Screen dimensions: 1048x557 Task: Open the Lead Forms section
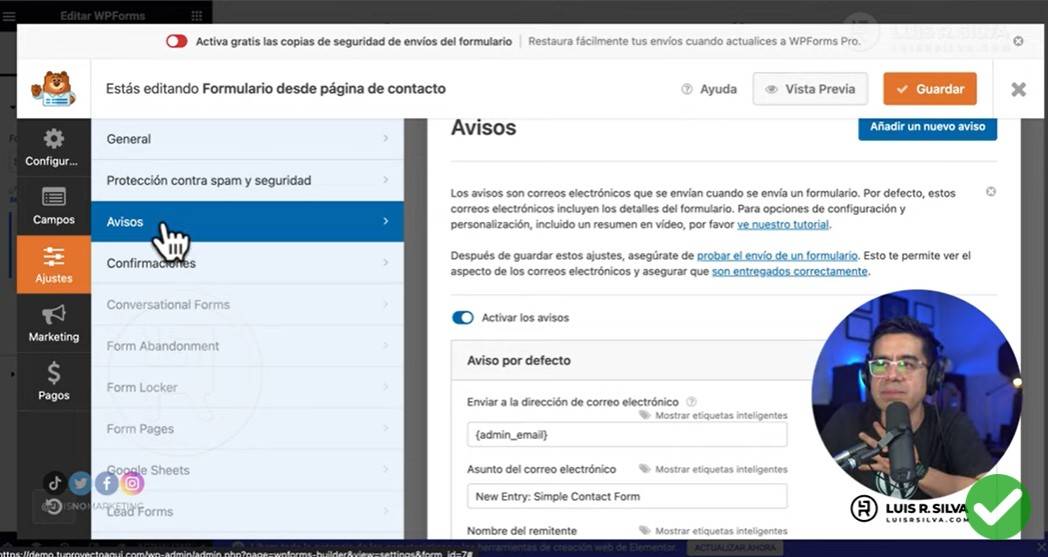247,512
